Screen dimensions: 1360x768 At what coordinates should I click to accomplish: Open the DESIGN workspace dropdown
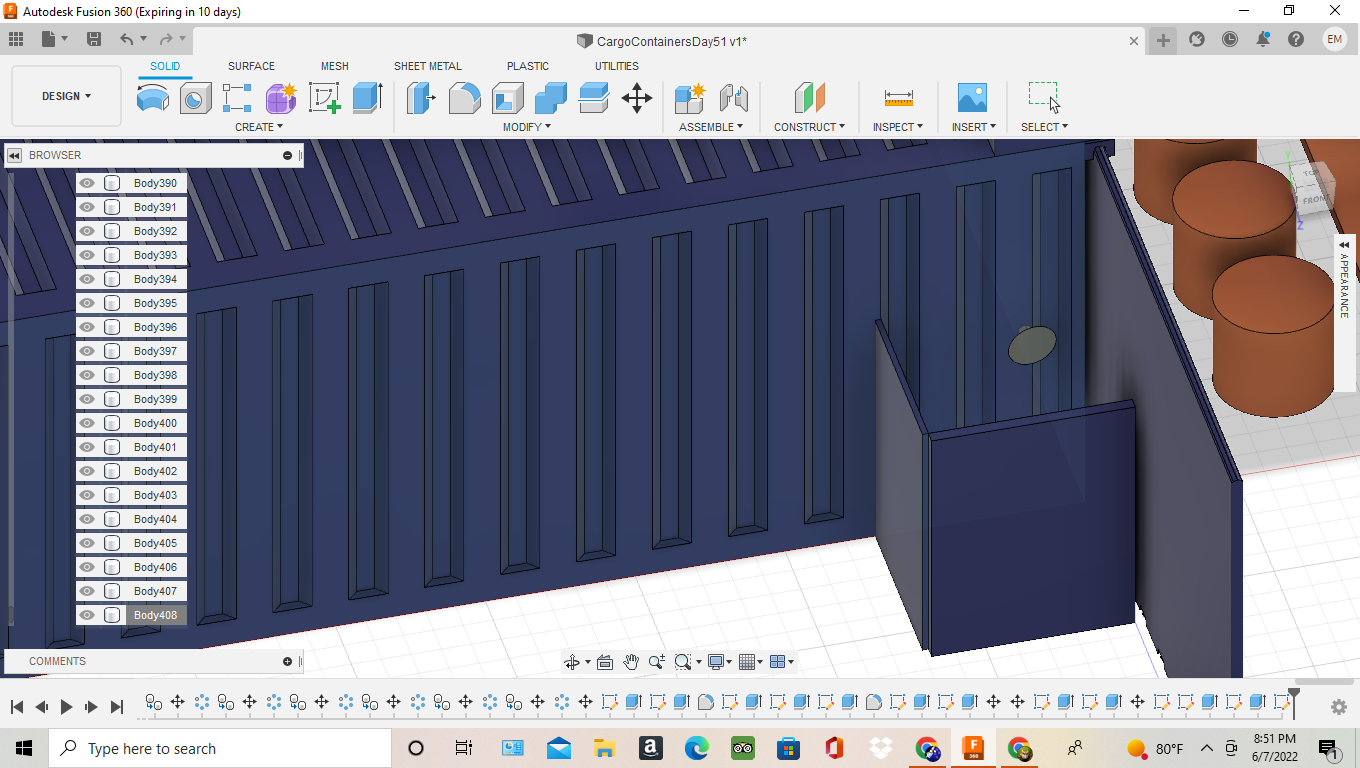(x=66, y=96)
